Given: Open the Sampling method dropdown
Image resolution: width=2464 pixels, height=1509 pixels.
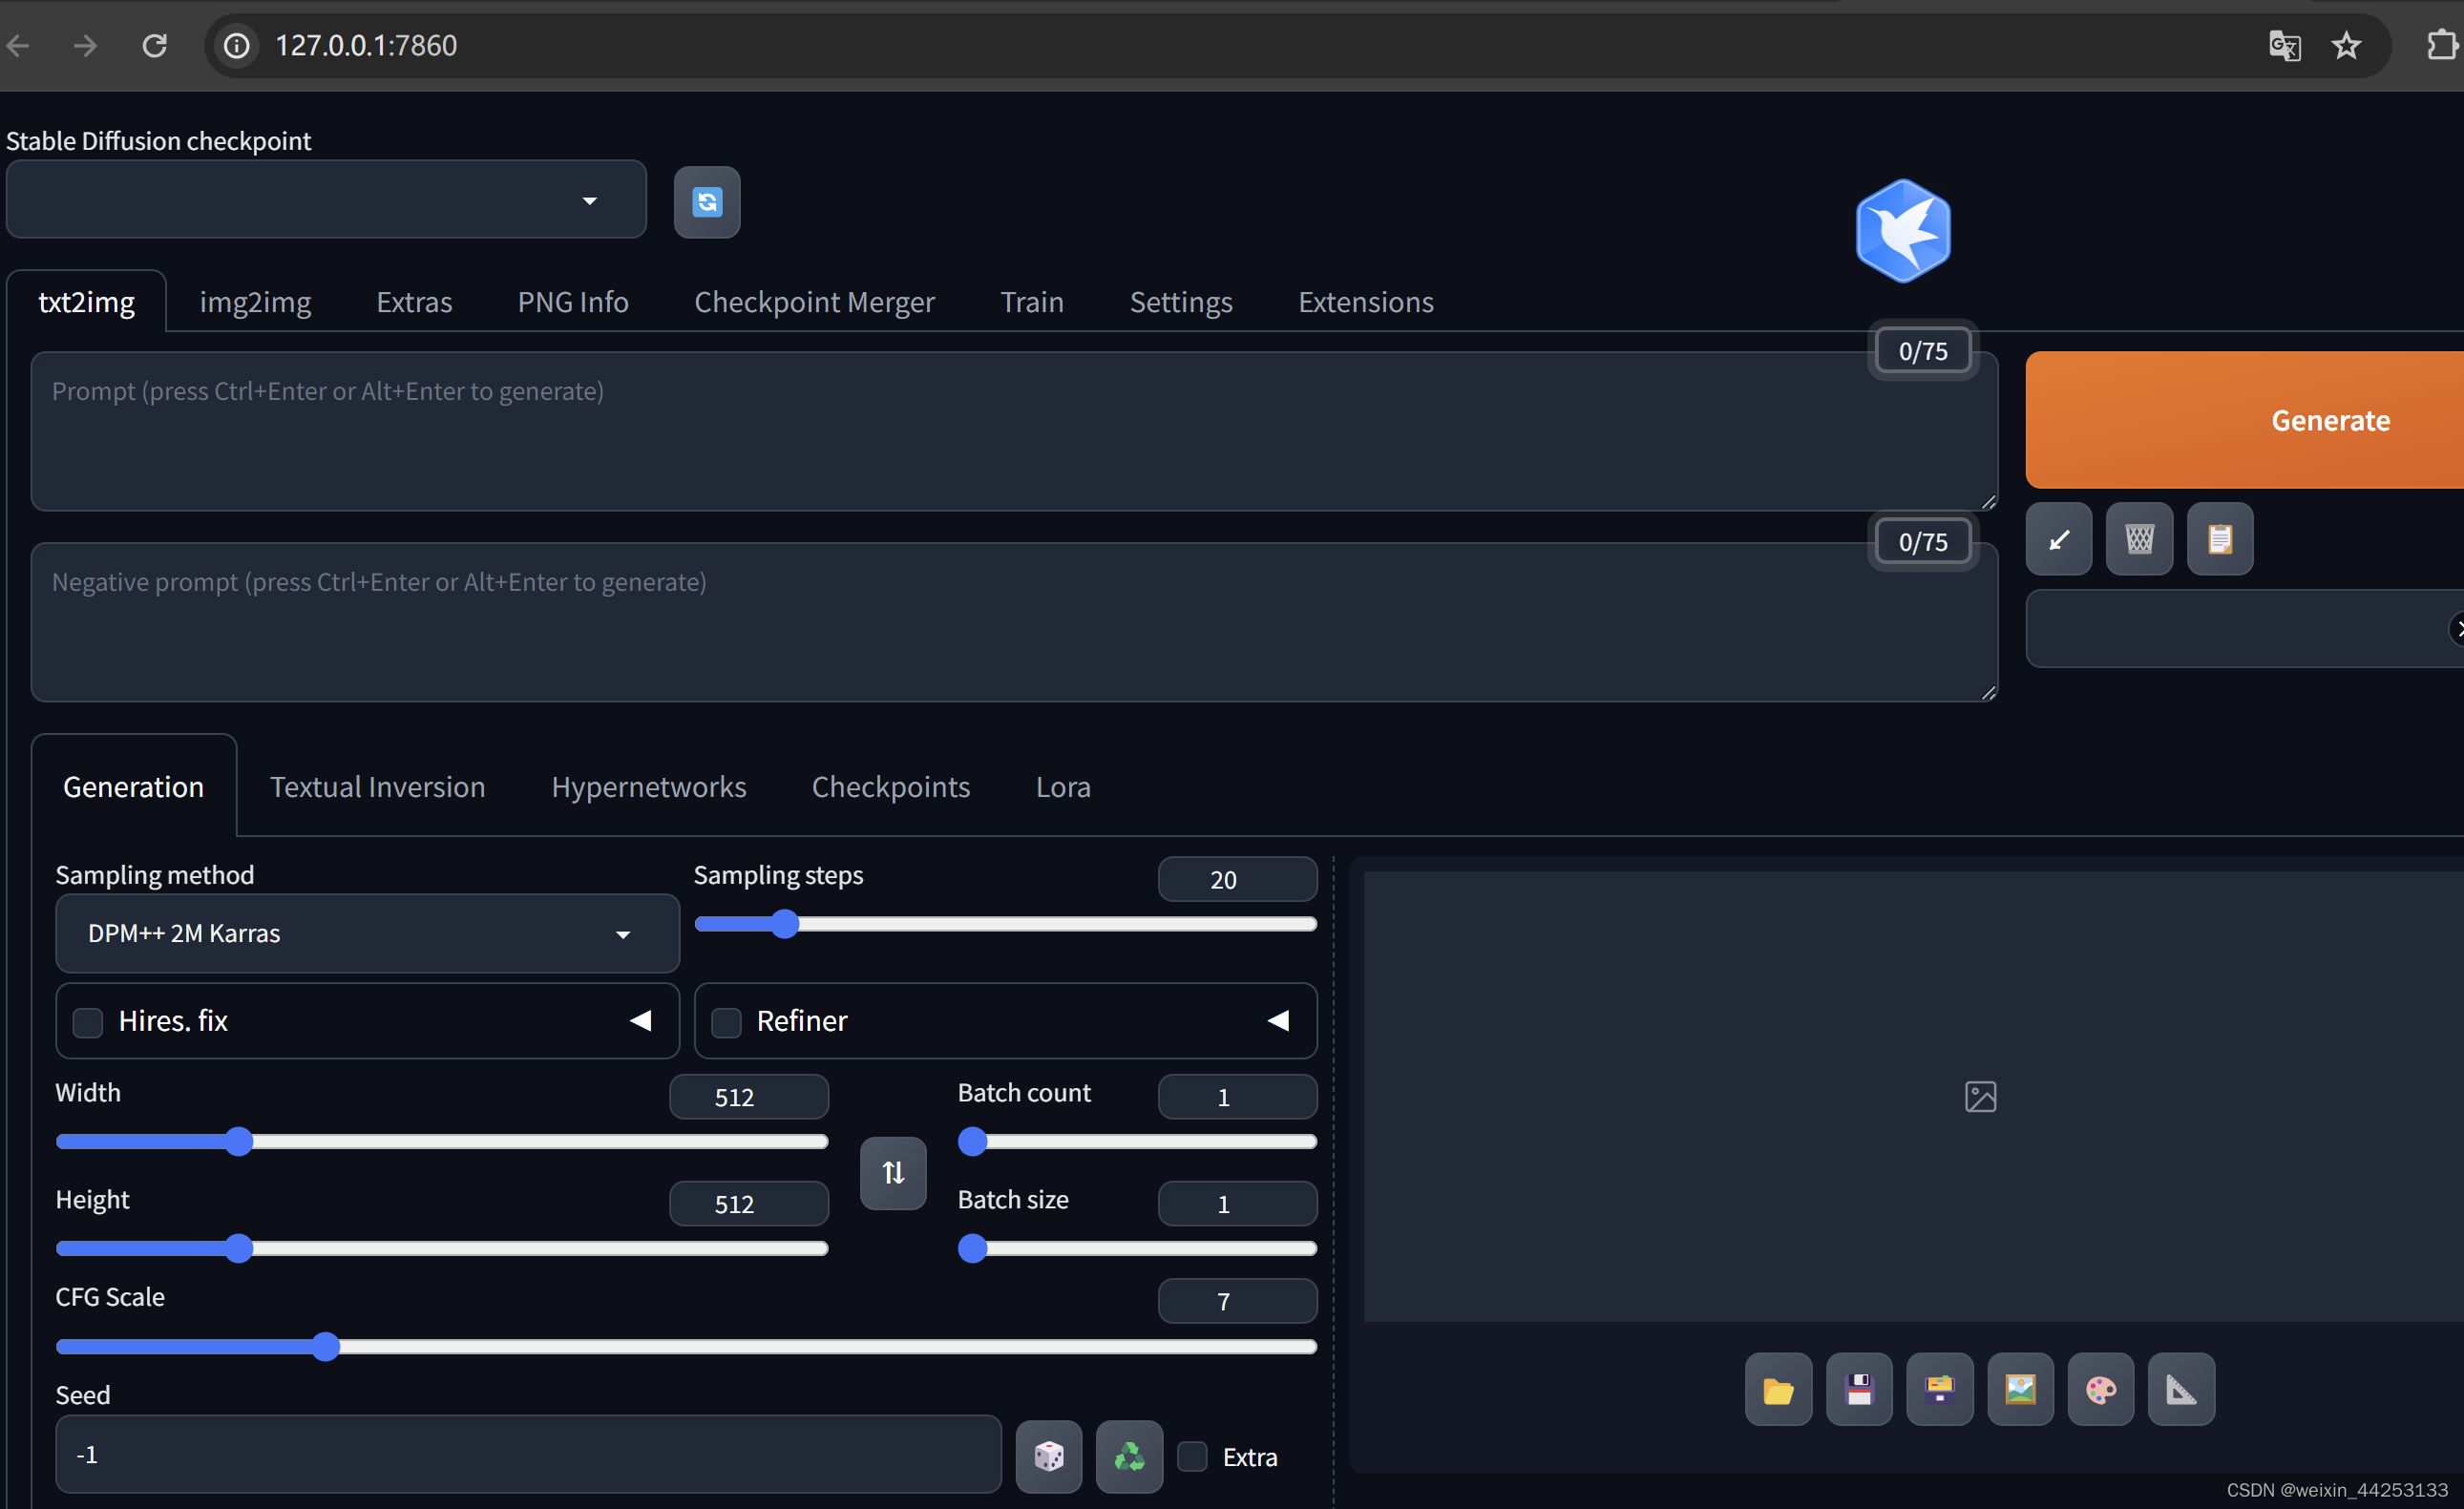Looking at the screenshot, I should coord(366,933).
